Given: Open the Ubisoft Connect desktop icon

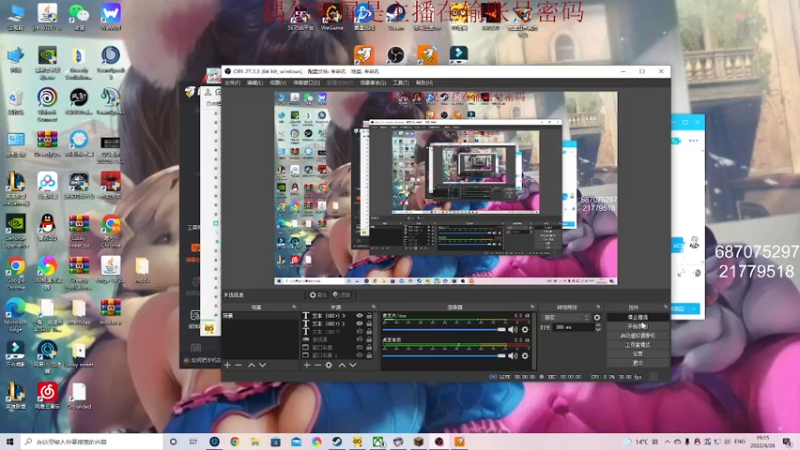Looking at the screenshot, I should click(47, 104).
